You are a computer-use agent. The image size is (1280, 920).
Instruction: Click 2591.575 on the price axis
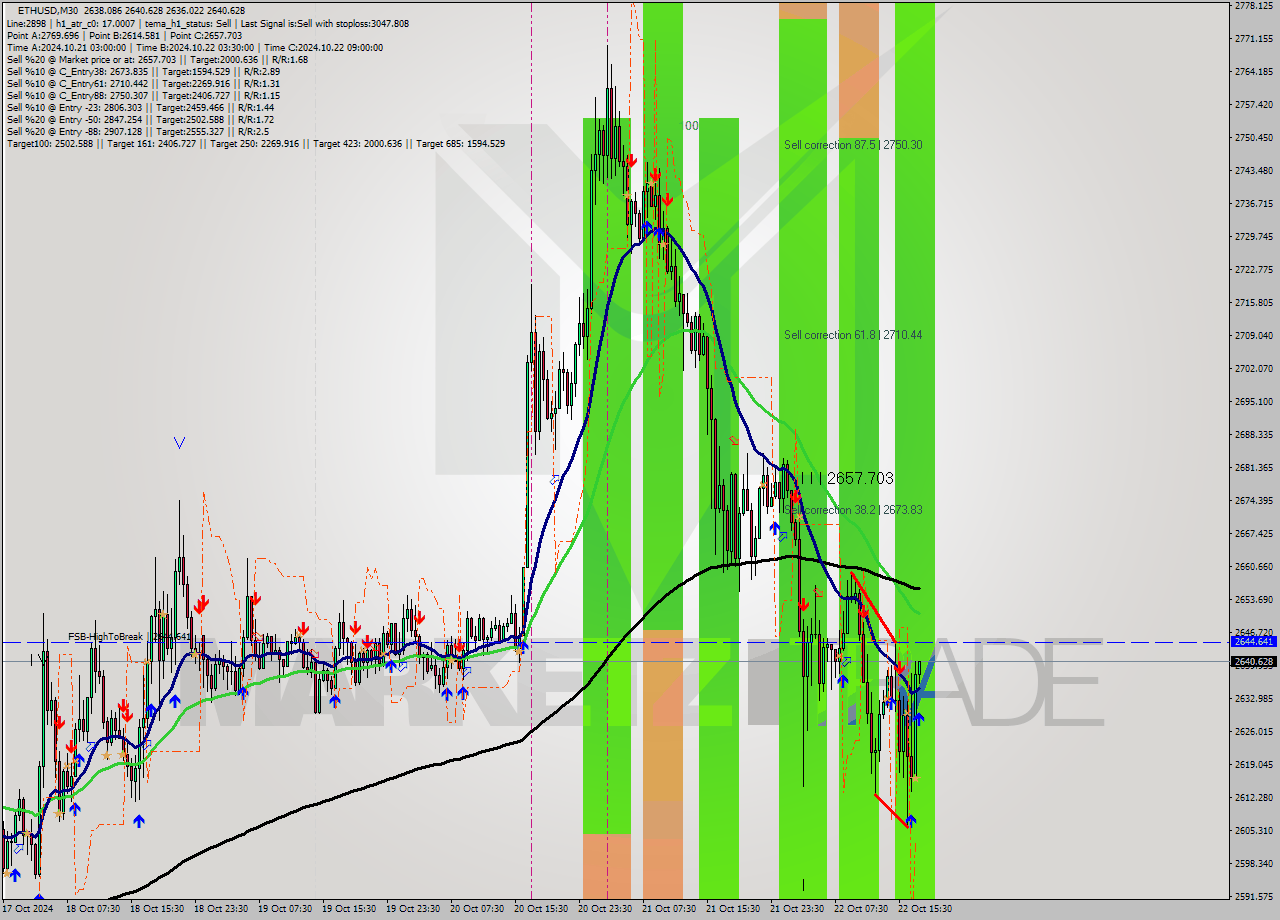(1254, 896)
